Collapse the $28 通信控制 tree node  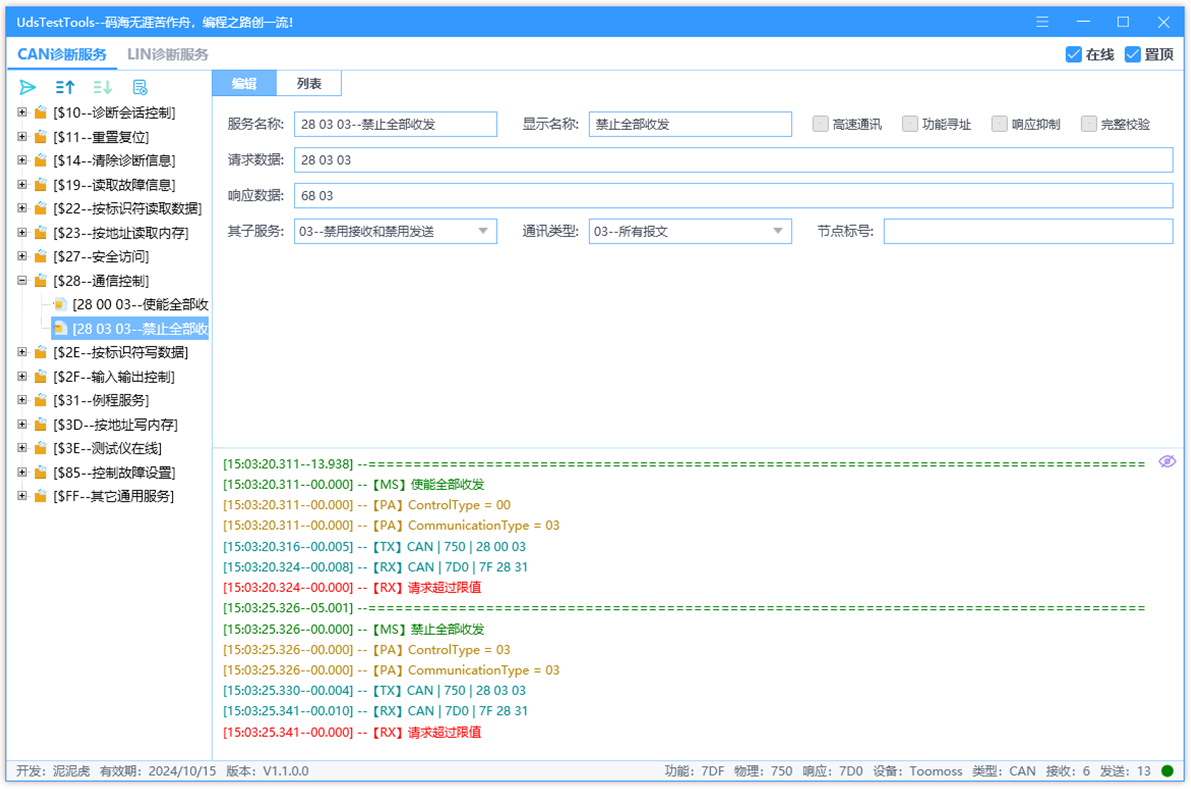point(22,280)
